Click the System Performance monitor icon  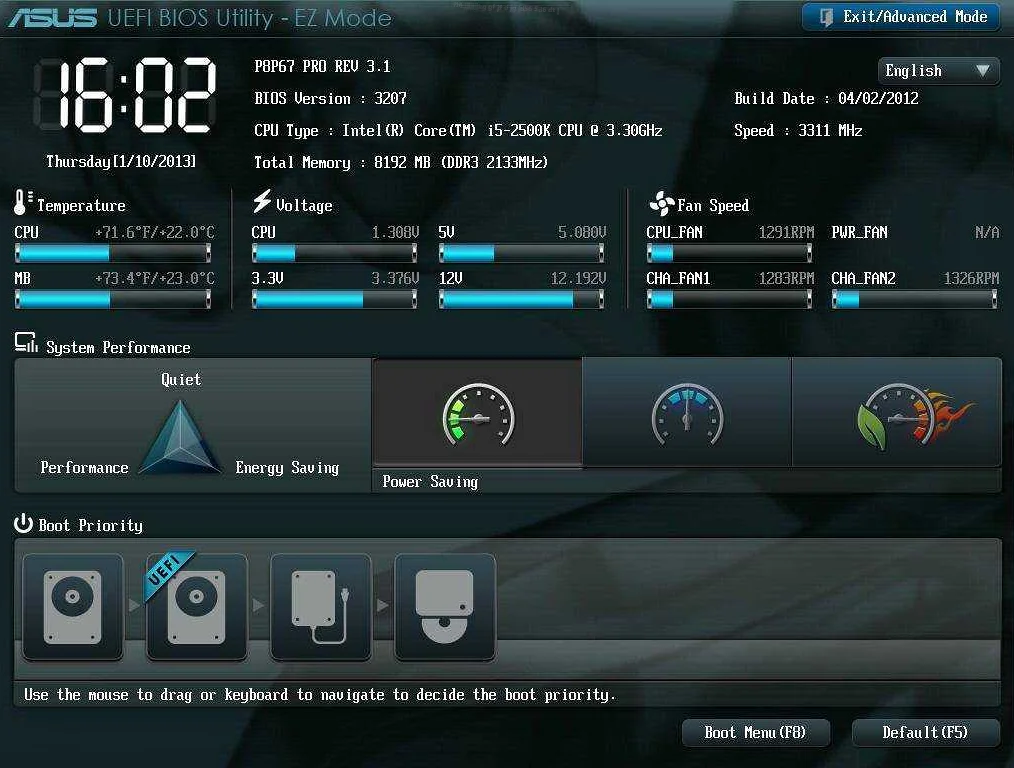click(26, 343)
